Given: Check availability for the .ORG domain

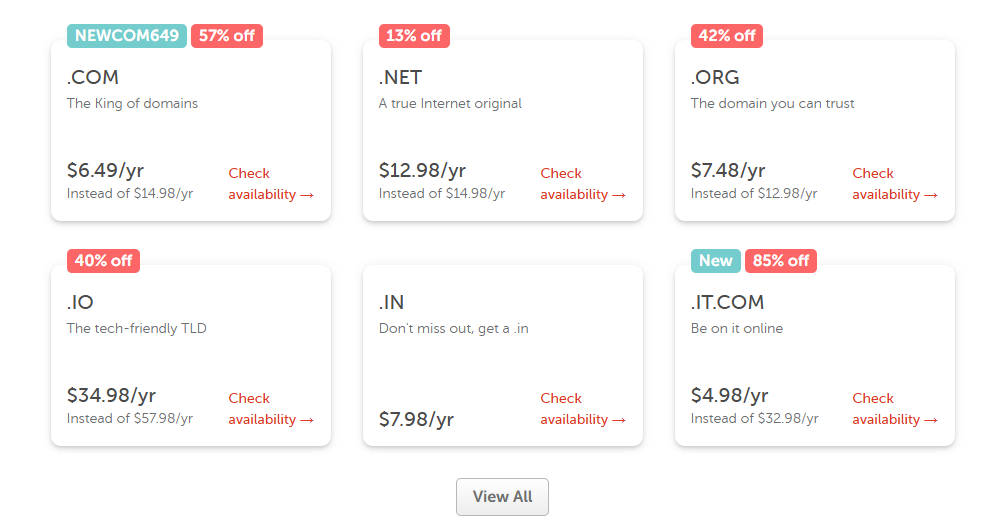Looking at the screenshot, I should 894,184.
